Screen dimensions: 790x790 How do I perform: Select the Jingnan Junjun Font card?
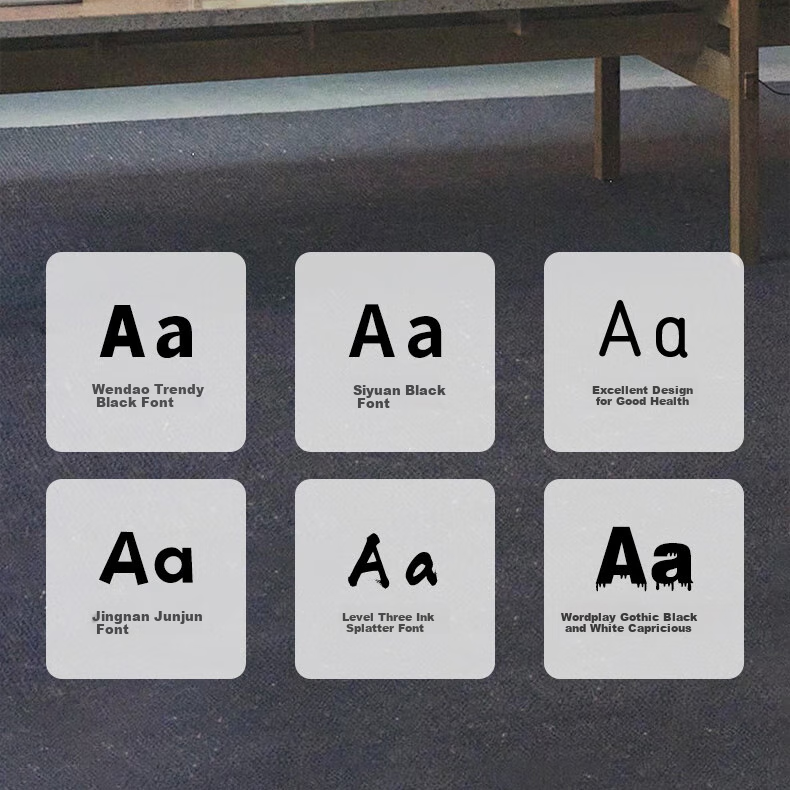click(146, 579)
